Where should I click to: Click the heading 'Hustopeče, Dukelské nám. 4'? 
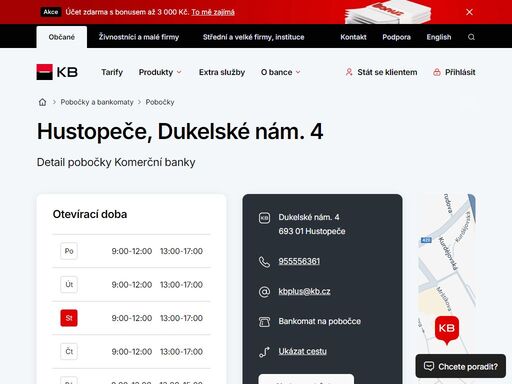coord(180,132)
